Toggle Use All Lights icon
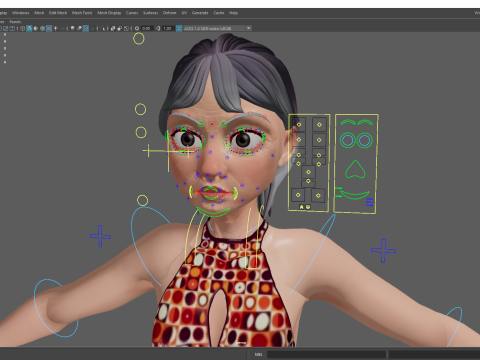 coord(55,28)
